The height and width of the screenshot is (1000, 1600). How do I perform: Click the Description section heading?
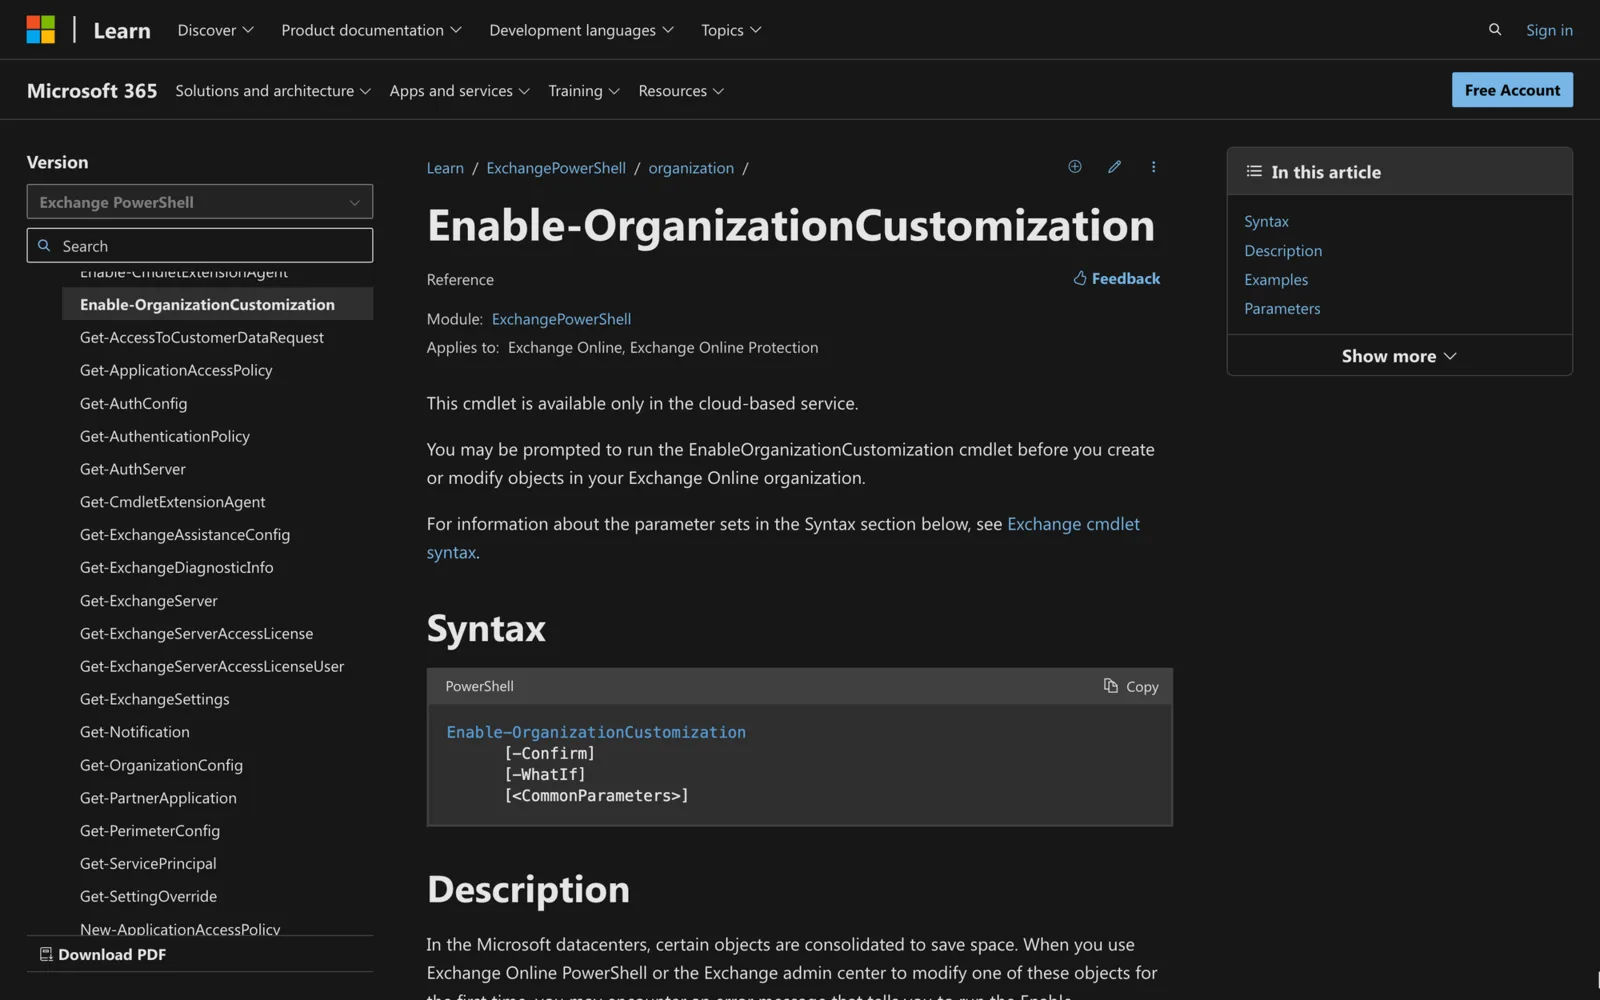point(528,890)
